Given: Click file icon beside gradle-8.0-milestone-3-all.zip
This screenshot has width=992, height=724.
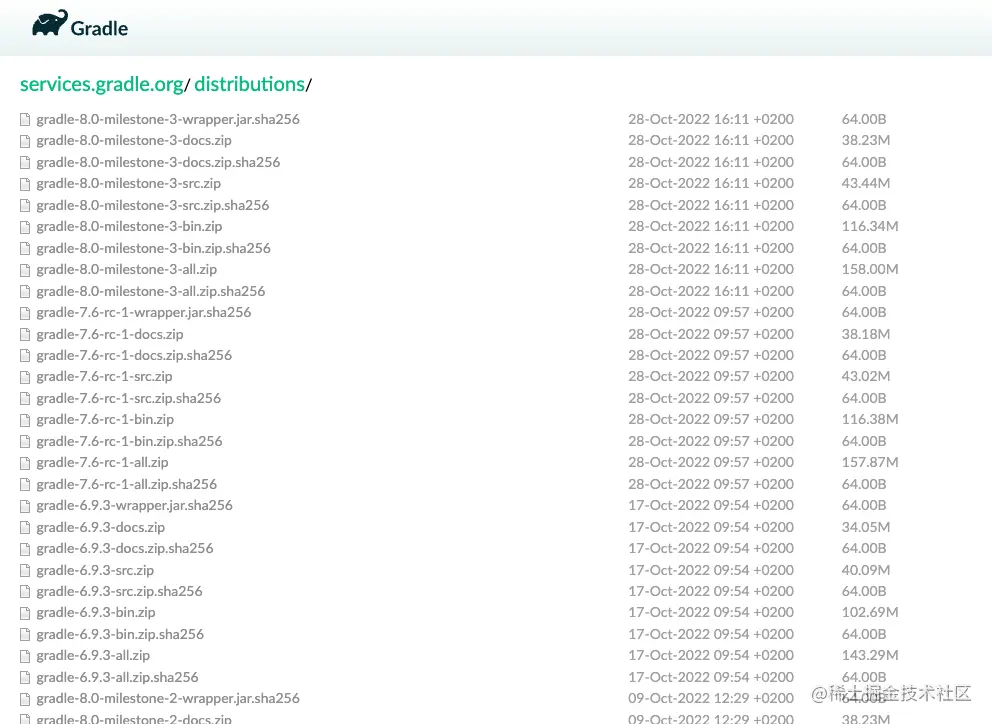Looking at the screenshot, I should (x=25, y=270).
